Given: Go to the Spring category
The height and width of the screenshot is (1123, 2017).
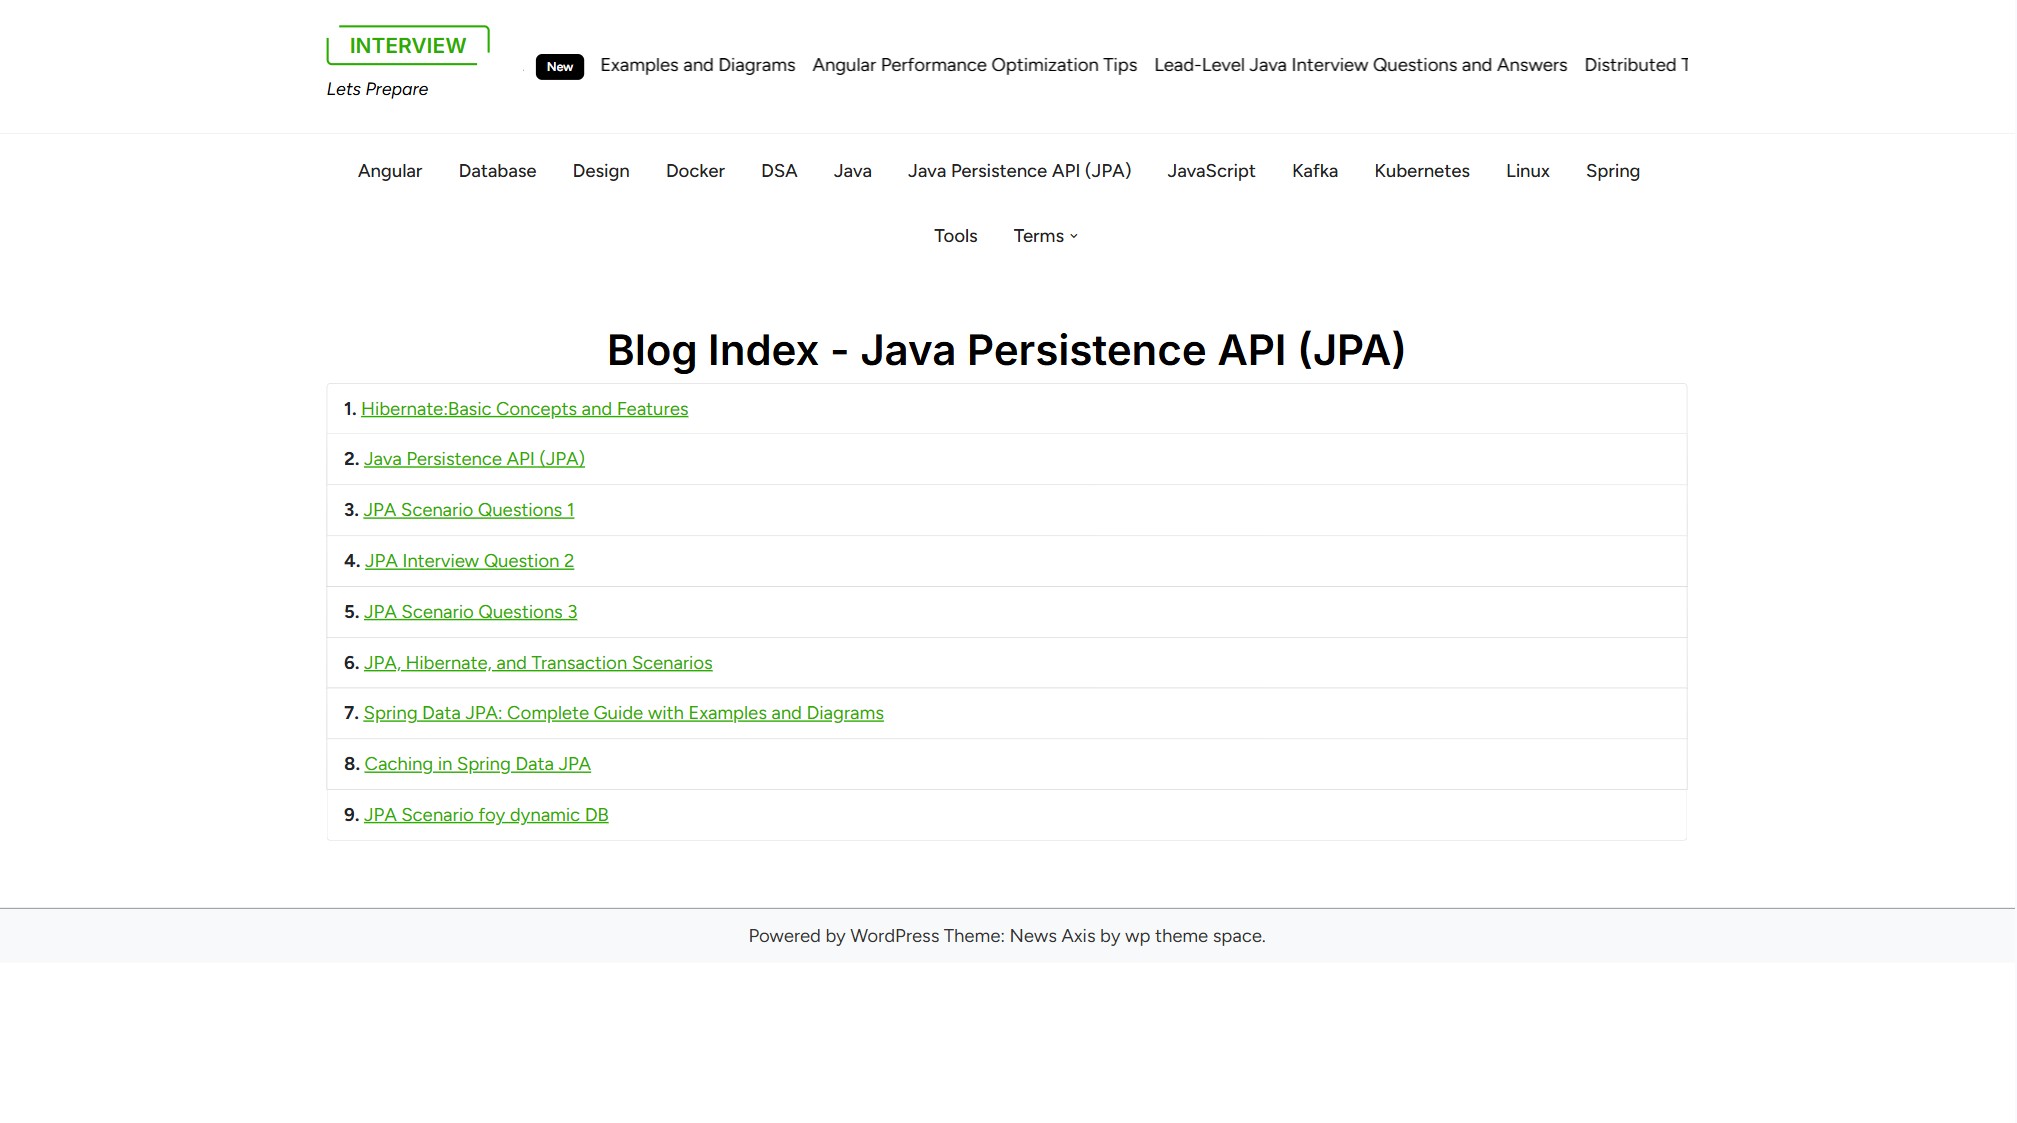Looking at the screenshot, I should (1613, 171).
